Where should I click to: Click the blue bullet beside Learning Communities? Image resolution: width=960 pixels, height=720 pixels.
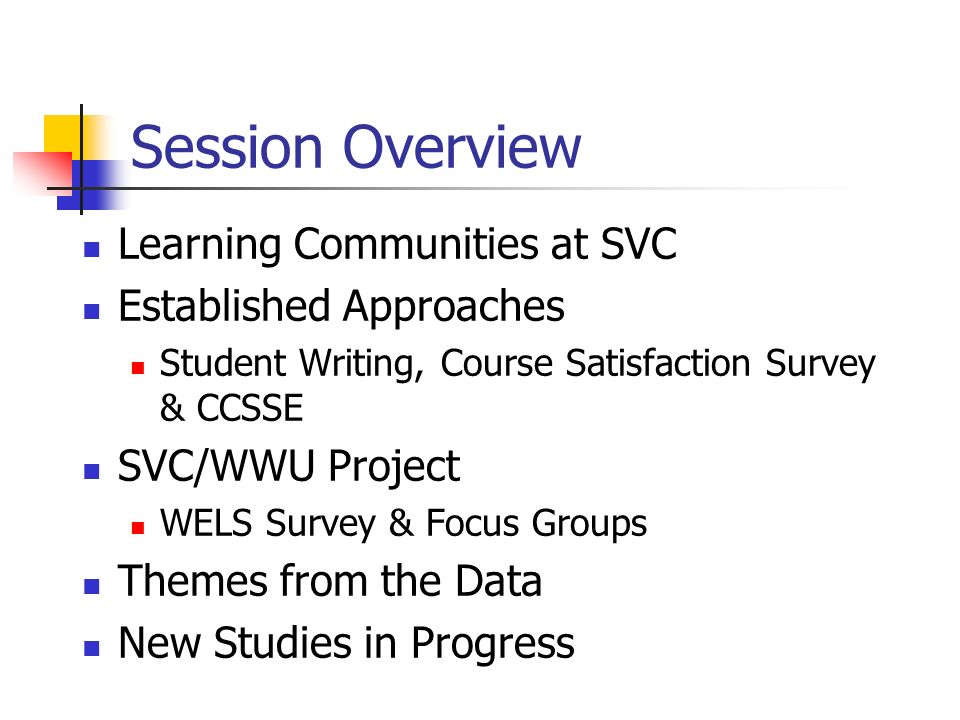click(92, 249)
